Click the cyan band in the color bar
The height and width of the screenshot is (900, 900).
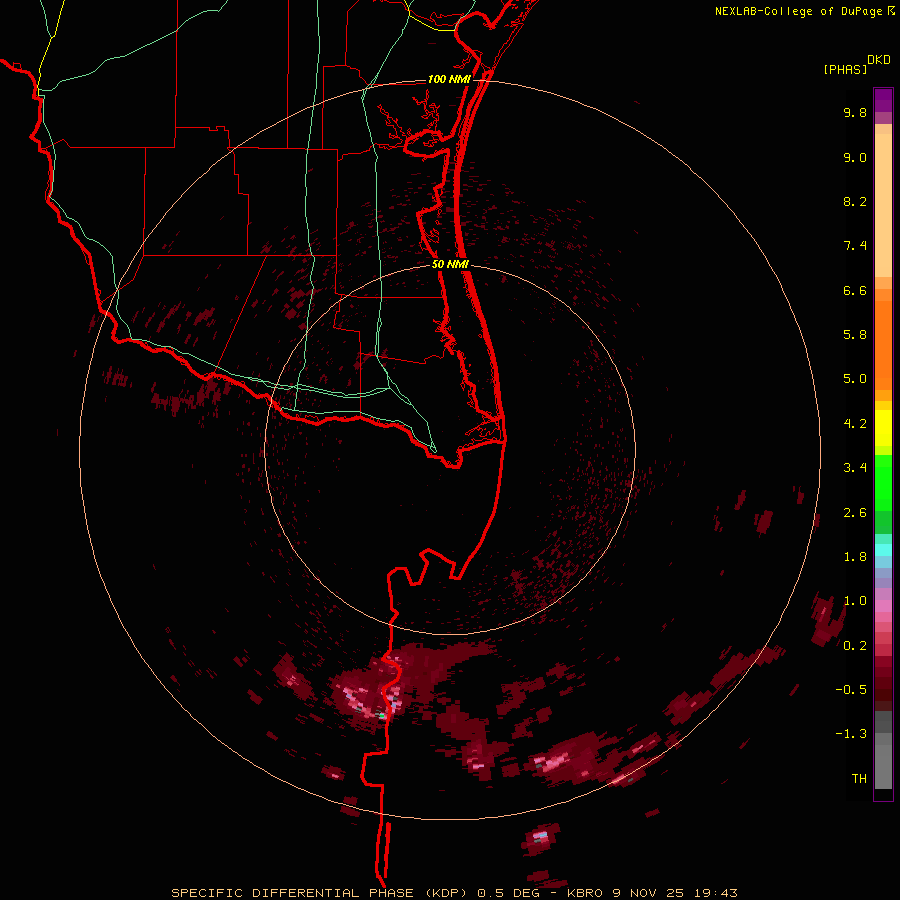[x=883, y=550]
